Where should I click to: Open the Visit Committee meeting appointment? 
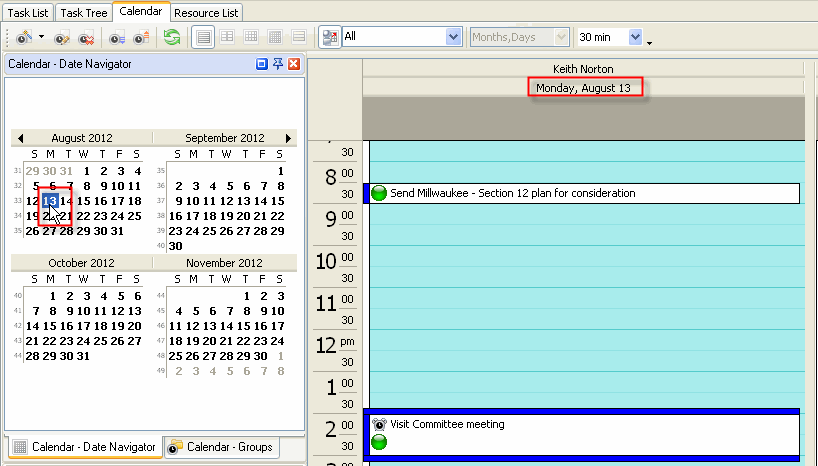(x=447, y=424)
